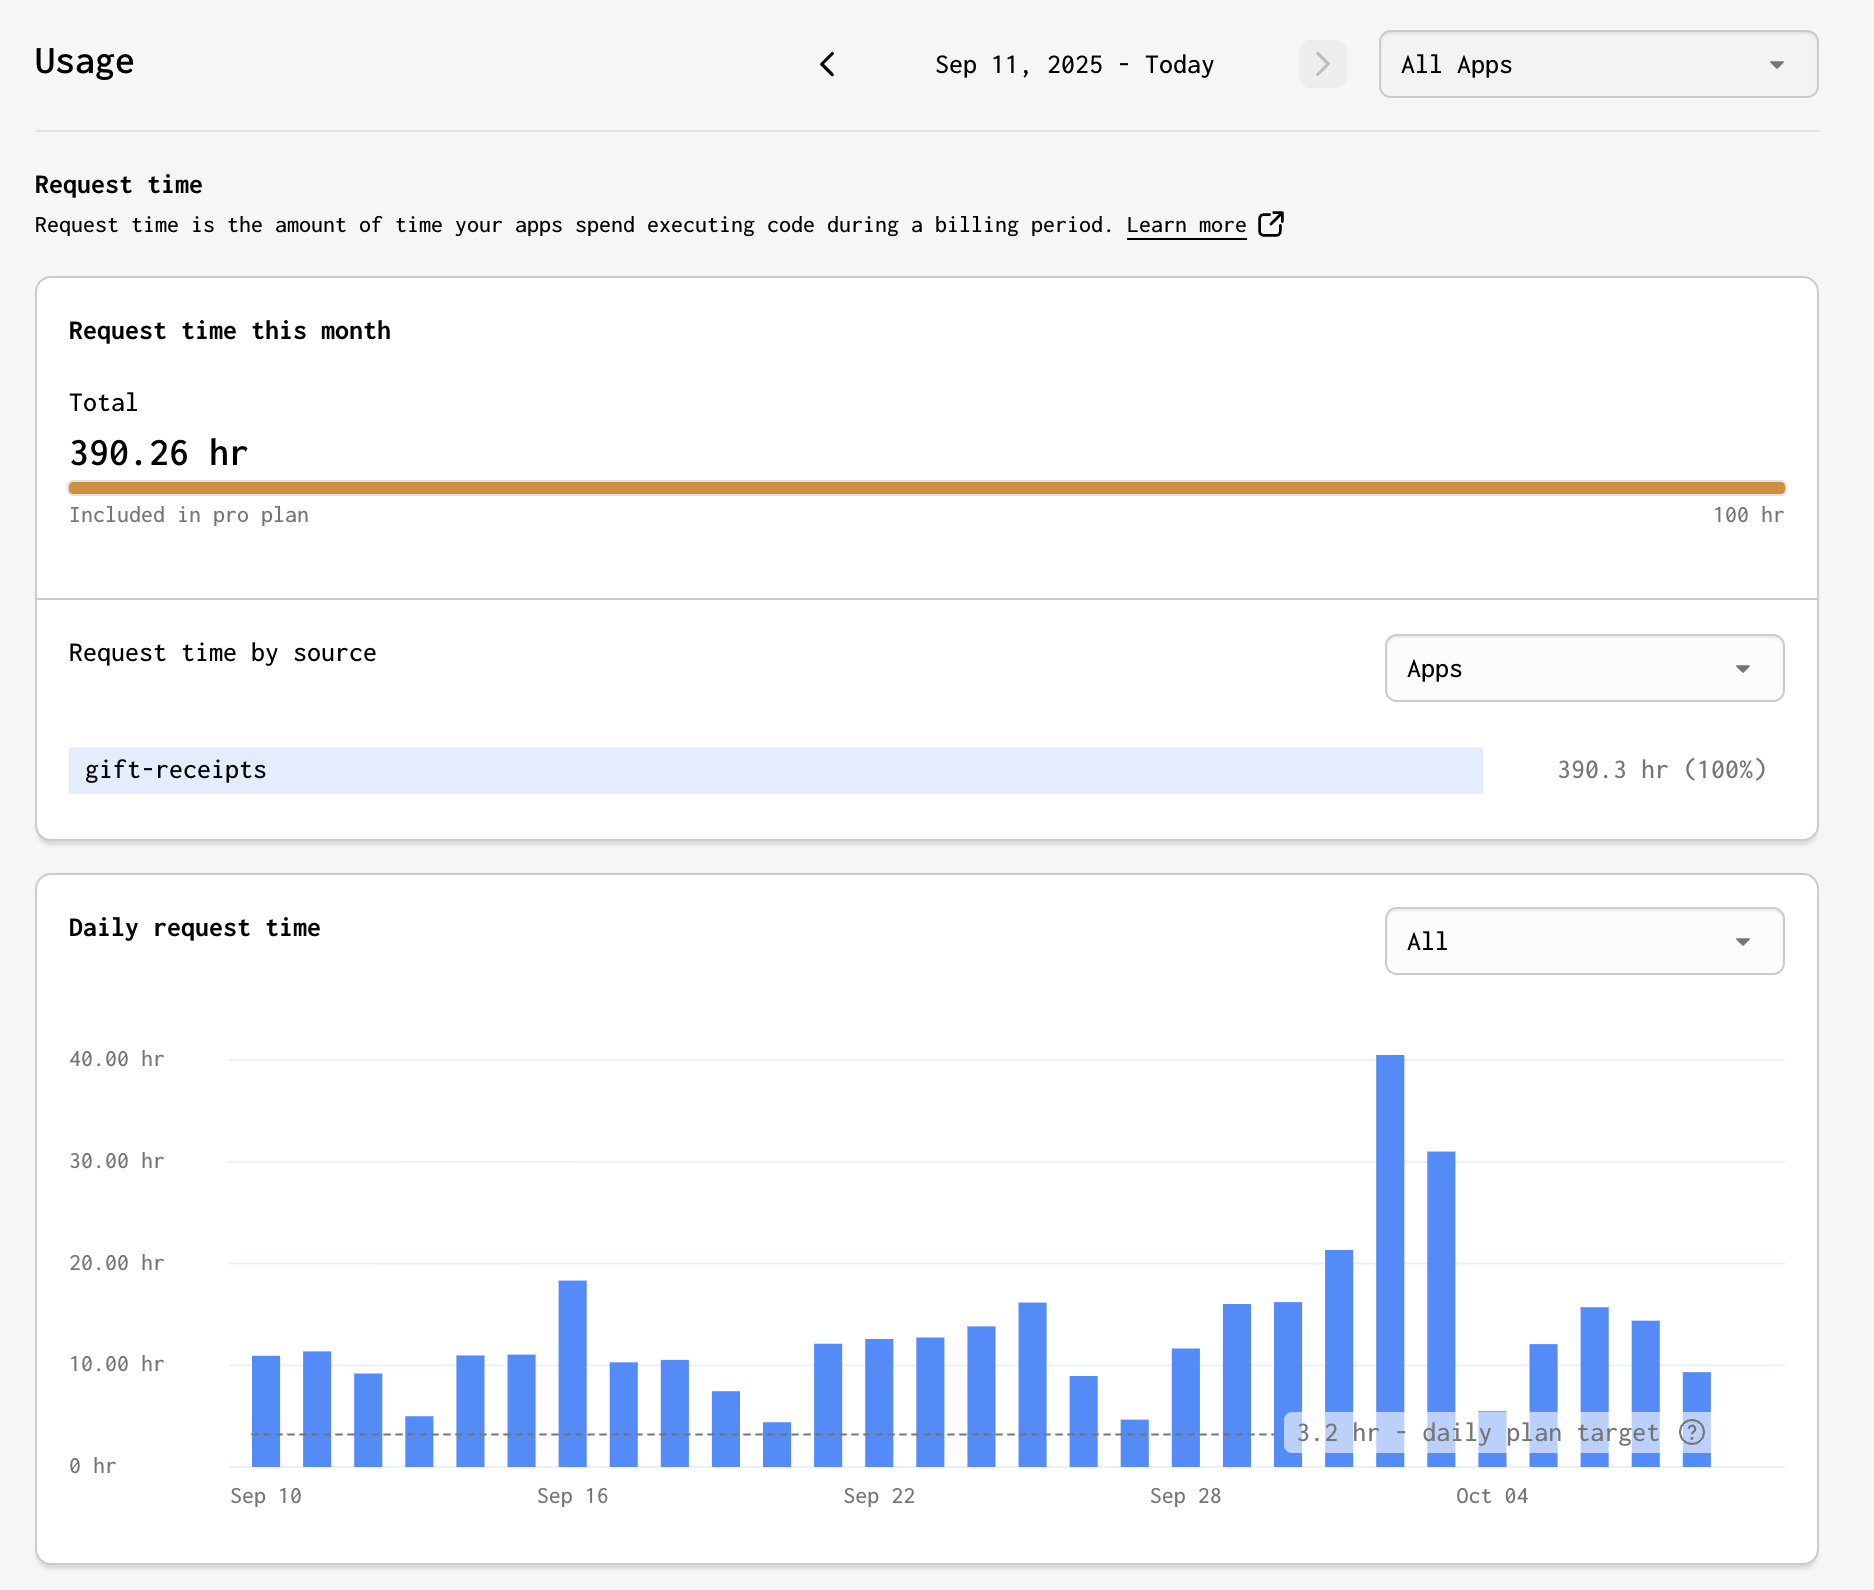Click the Sep 28 axis label
1874x1590 pixels.
[1185, 1496]
